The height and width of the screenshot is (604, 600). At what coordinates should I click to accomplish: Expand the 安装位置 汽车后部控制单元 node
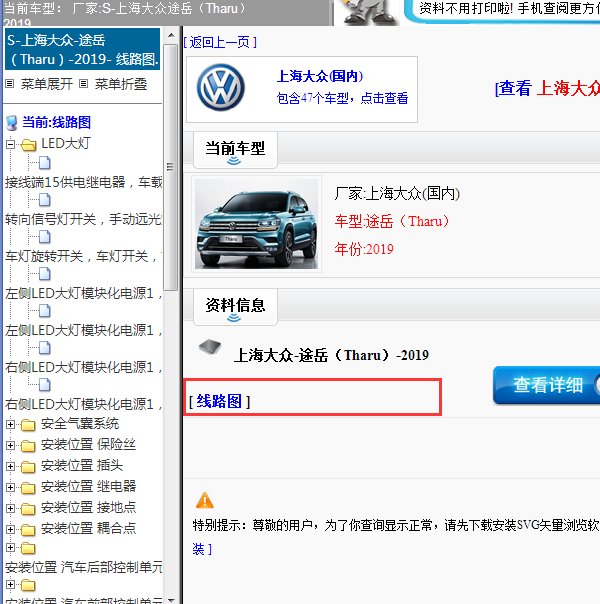point(10,547)
